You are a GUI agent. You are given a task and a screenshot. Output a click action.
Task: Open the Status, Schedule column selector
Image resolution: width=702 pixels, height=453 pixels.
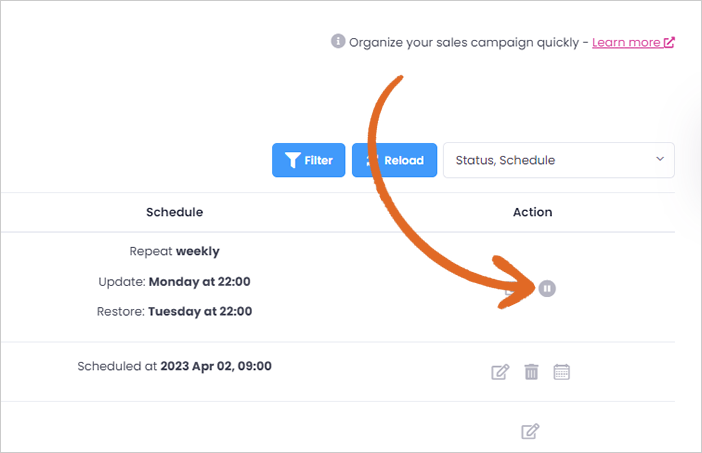pyautogui.click(x=559, y=160)
